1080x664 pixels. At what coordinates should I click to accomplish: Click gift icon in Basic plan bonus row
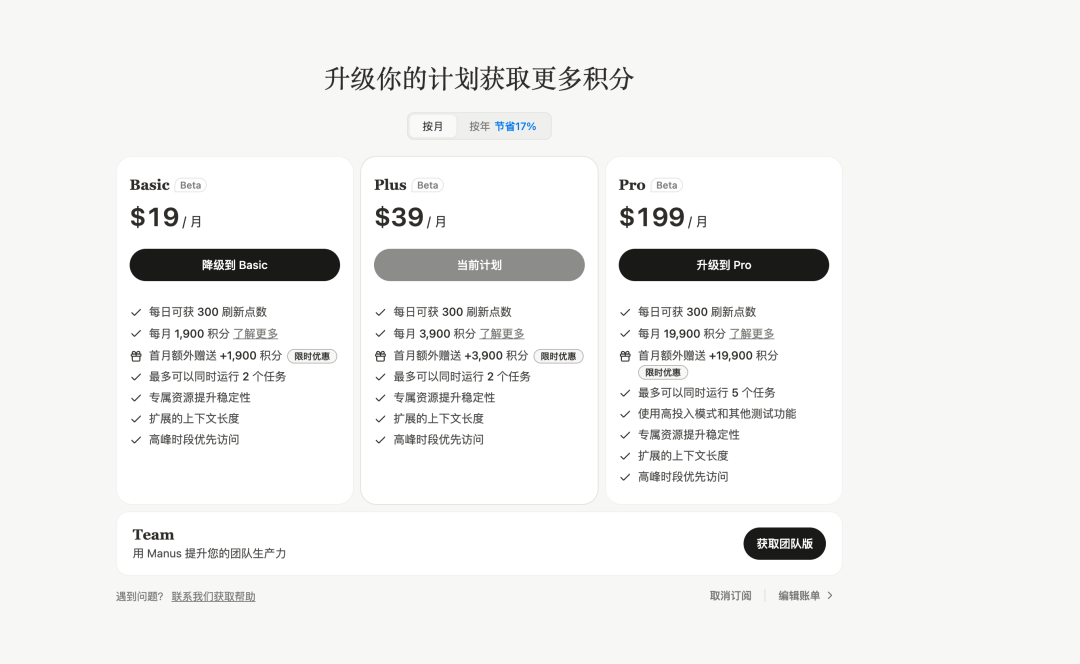click(x=136, y=356)
